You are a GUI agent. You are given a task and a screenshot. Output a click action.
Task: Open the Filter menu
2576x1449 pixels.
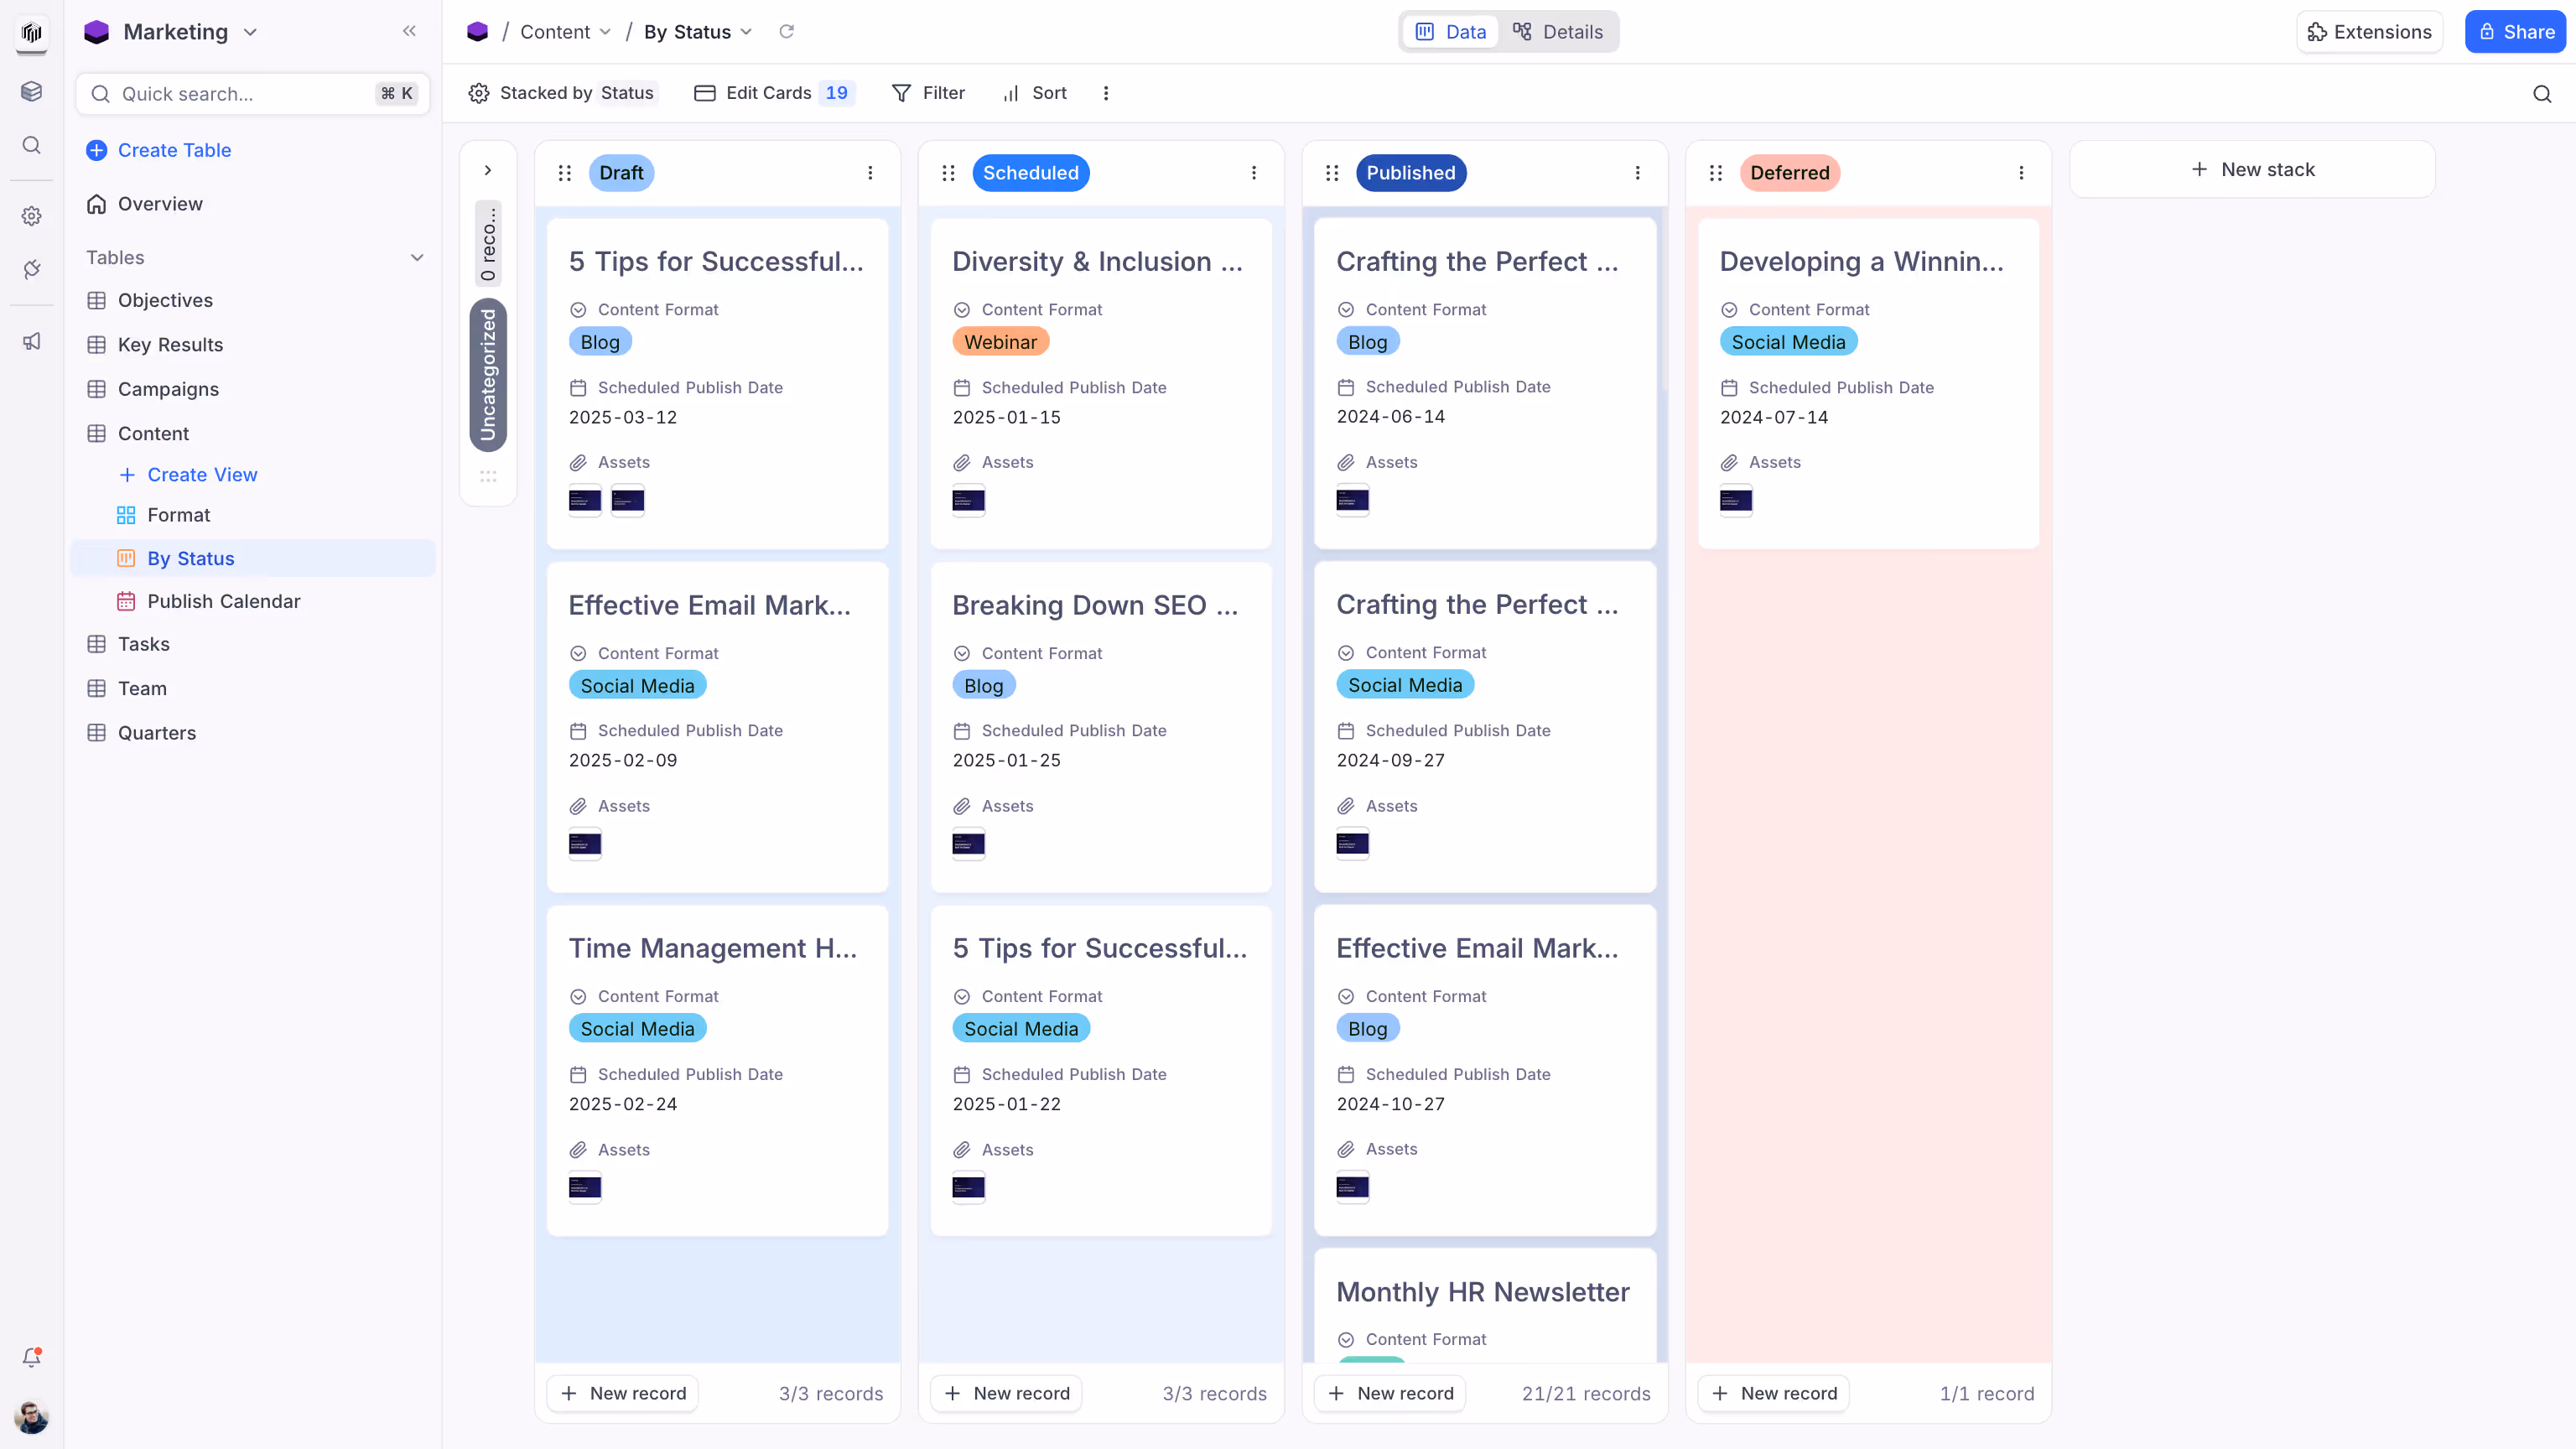(928, 93)
